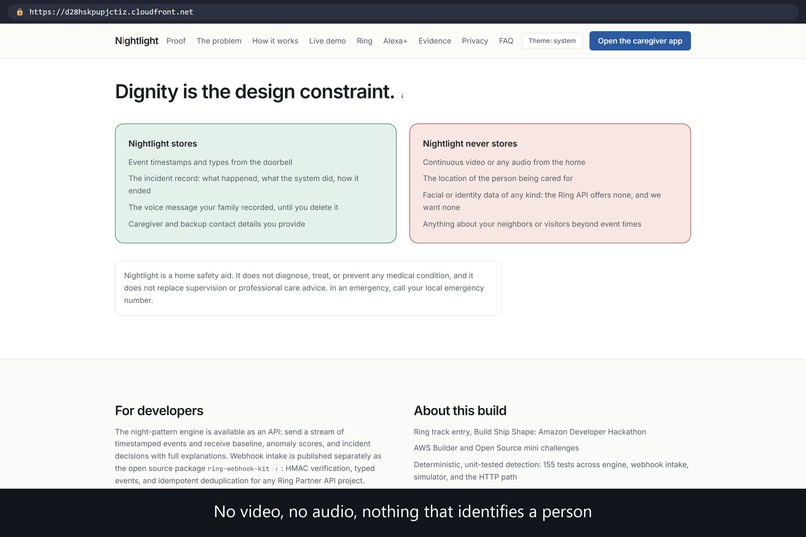Open the Privacy nav link
The image size is (806, 537).
pyautogui.click(x=474, y=41)
